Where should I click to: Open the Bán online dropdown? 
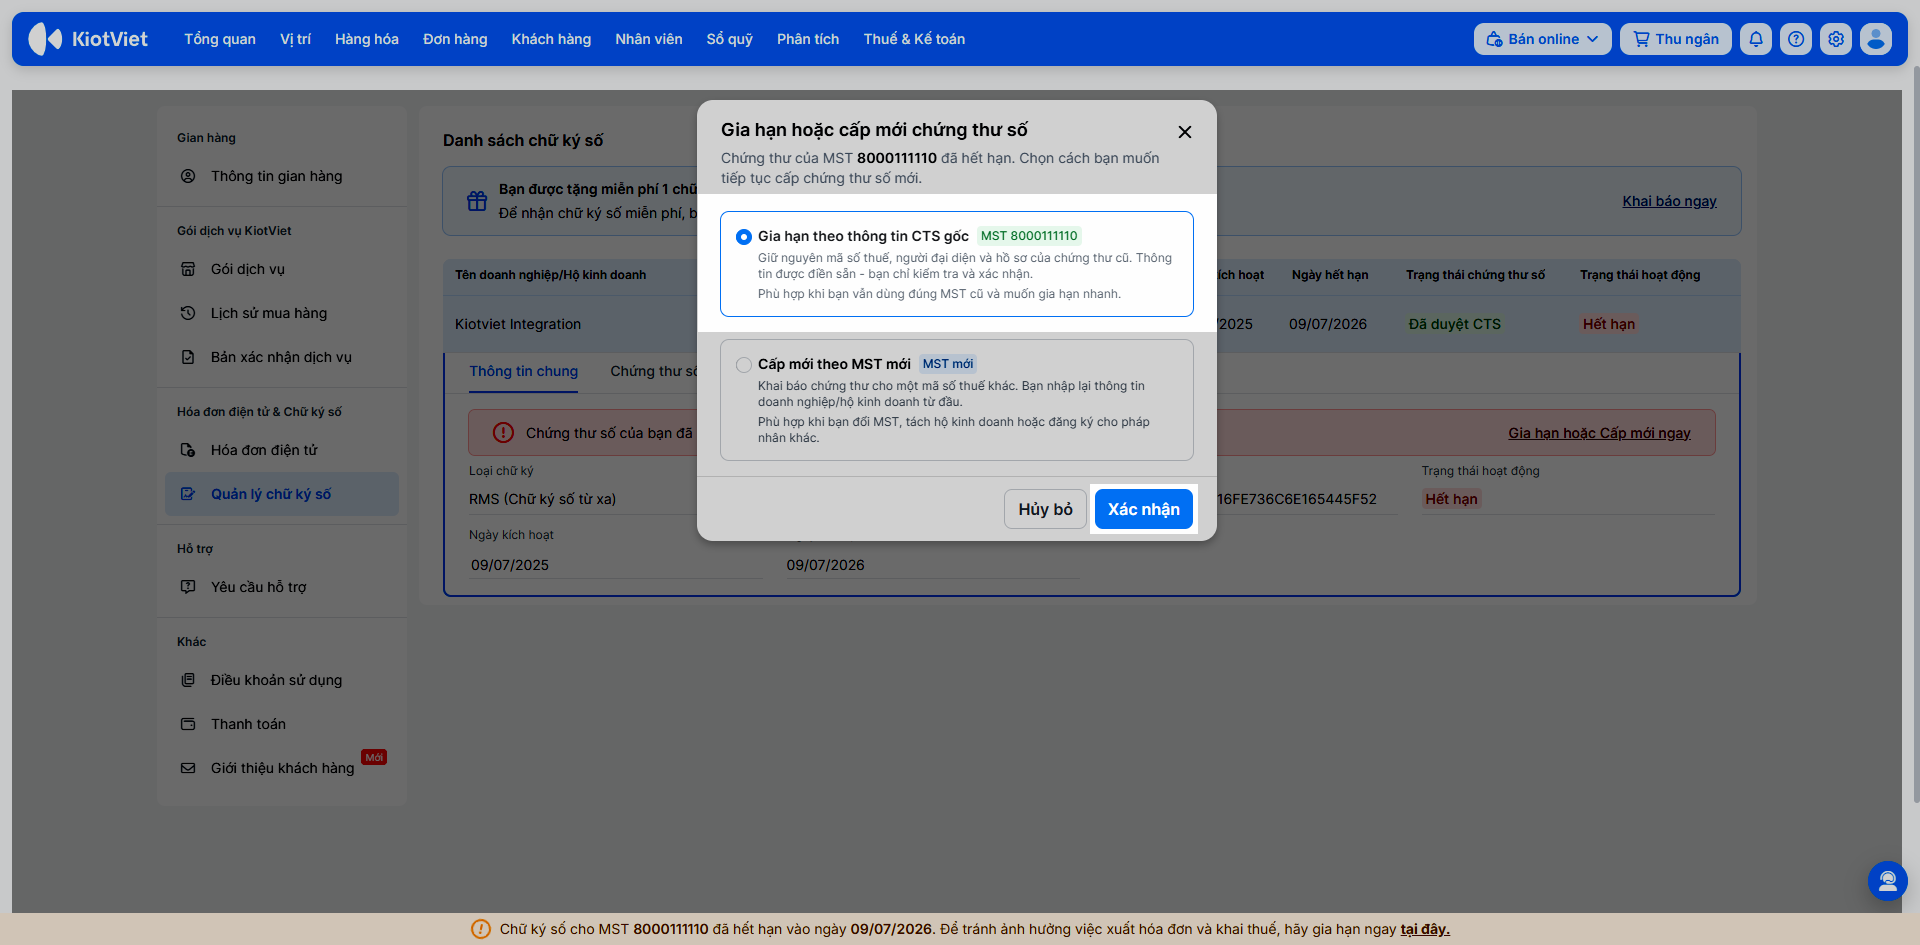[1542, 39]
